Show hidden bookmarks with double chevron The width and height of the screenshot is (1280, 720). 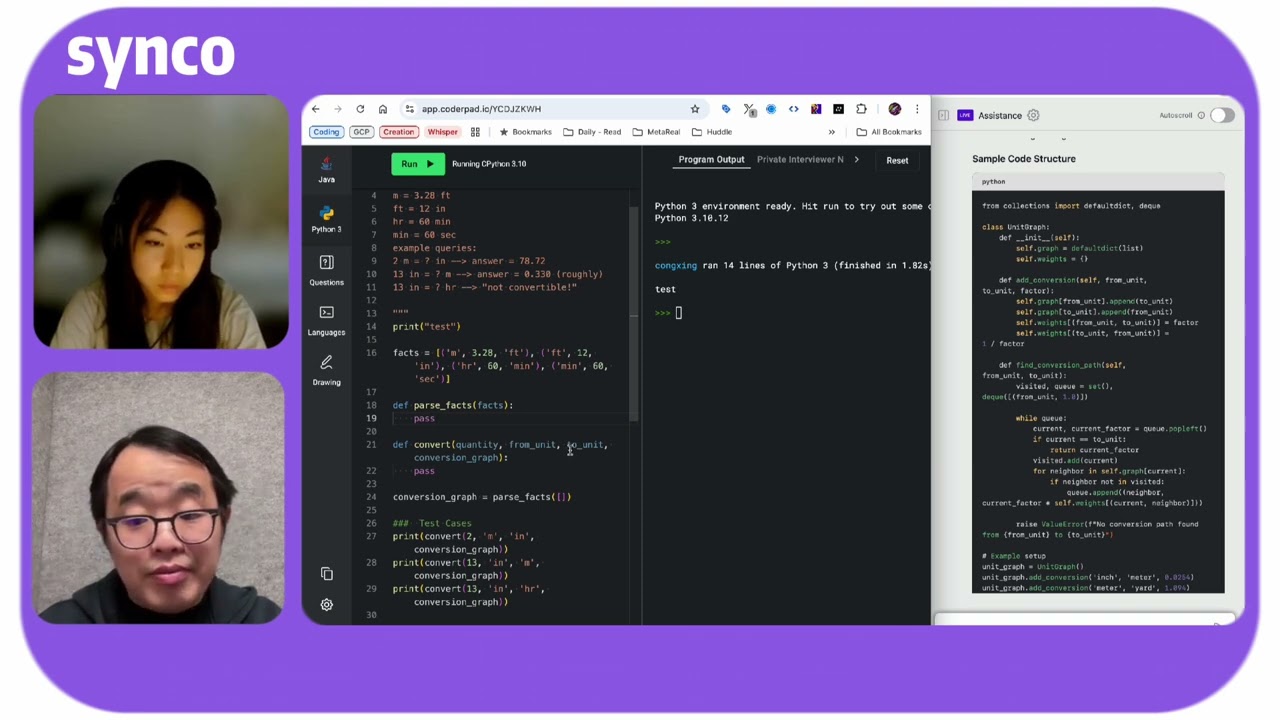[831, 132]
